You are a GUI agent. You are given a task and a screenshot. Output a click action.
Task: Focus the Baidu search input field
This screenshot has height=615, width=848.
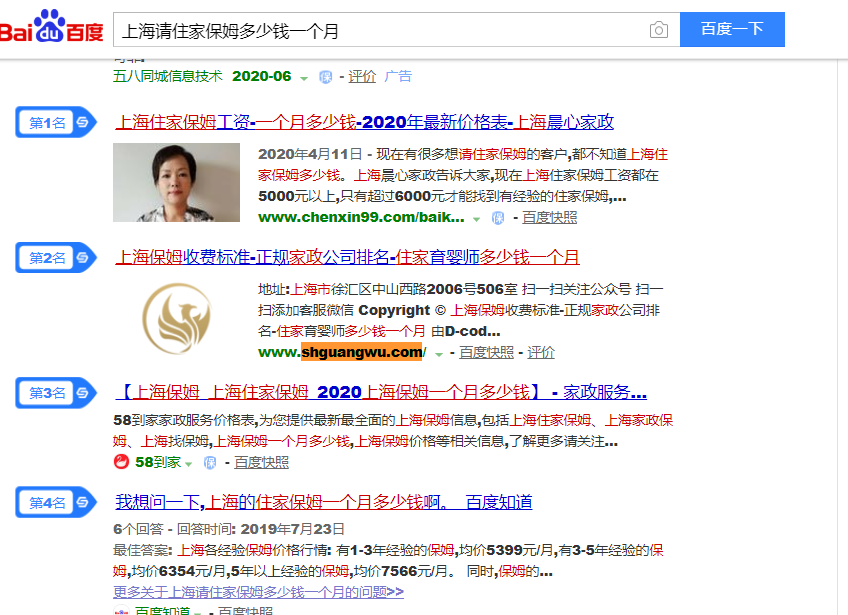pos(379,30)
